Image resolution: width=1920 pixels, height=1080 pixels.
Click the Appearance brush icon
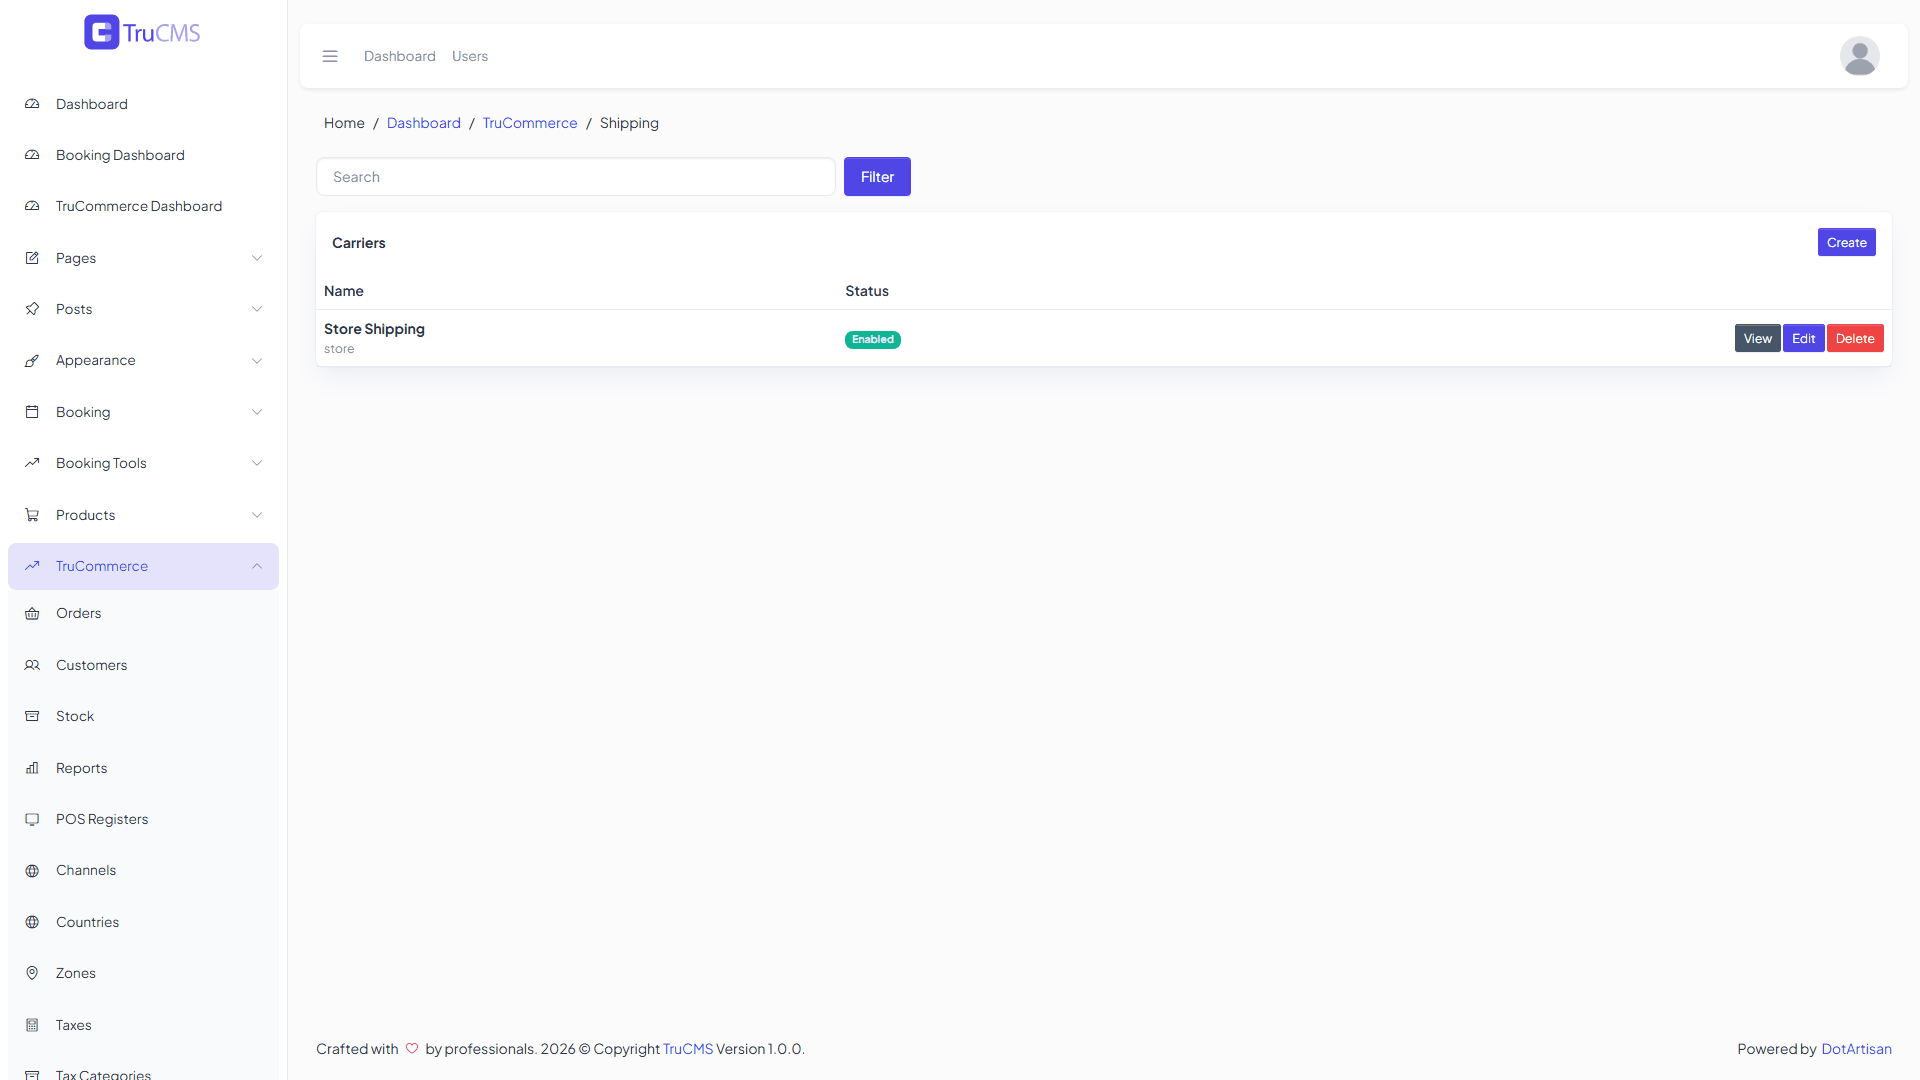(32, 360)
